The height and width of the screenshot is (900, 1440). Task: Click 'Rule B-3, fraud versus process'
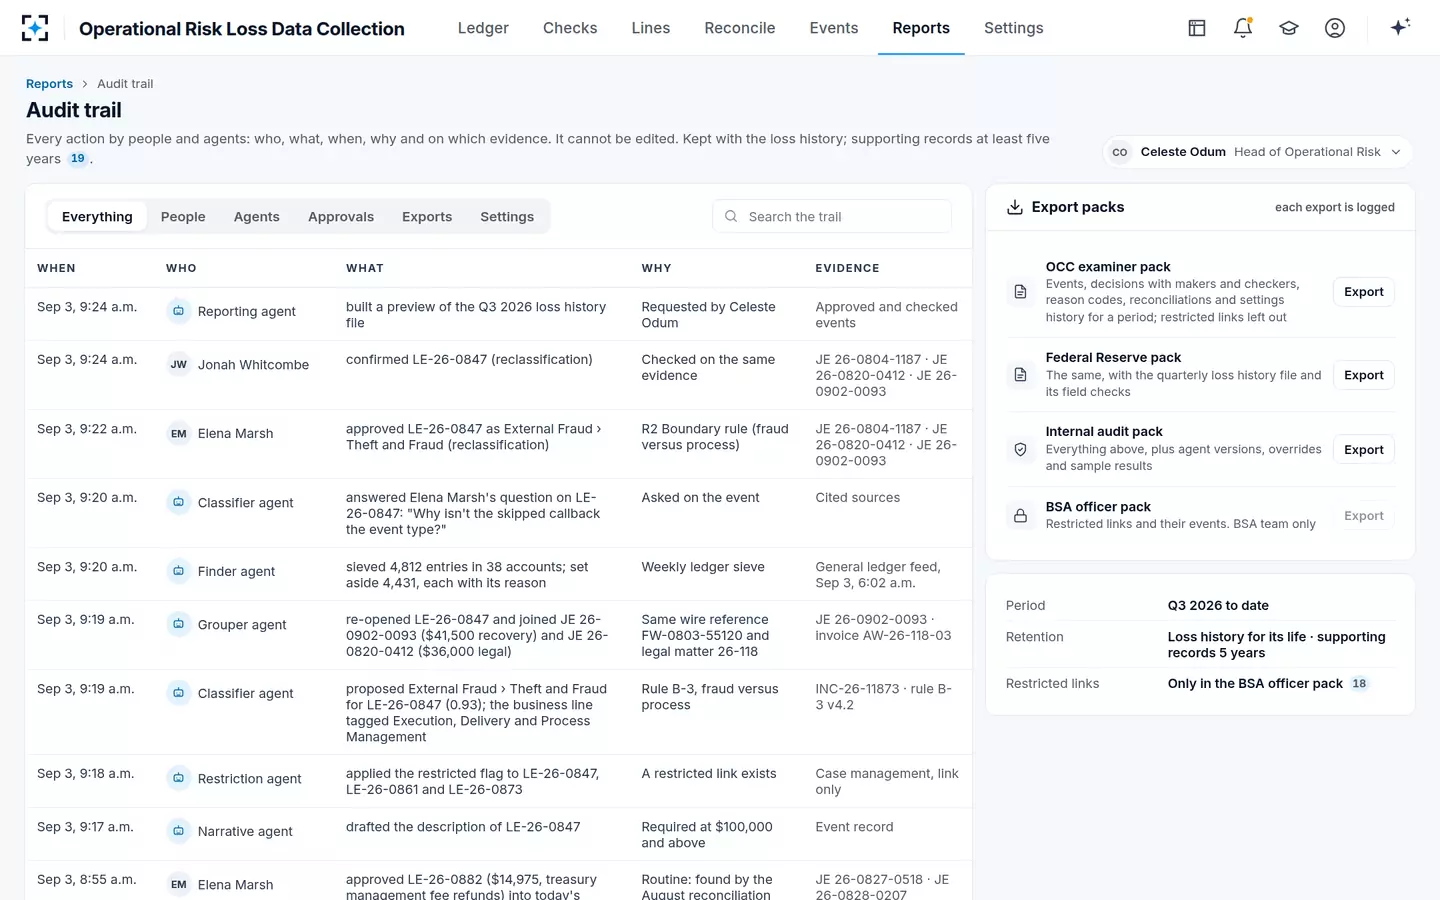[x=710, y=697]
